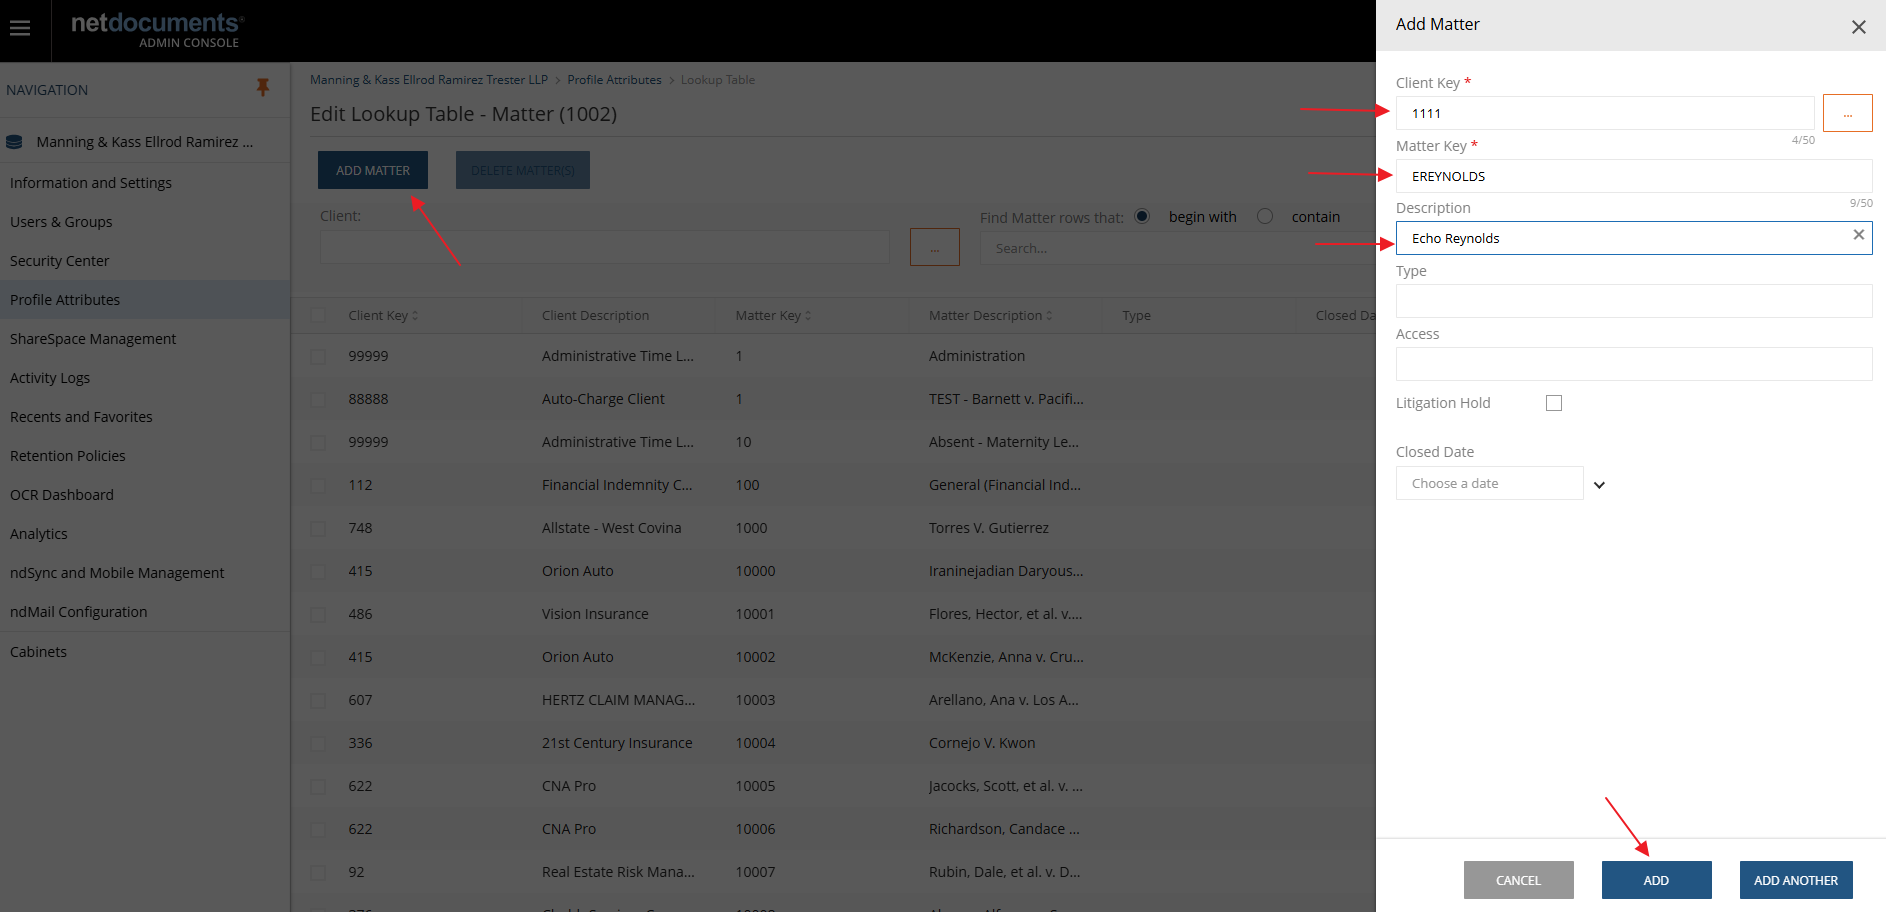
Task: Clear the Description field text
Action: point(1858,235)
